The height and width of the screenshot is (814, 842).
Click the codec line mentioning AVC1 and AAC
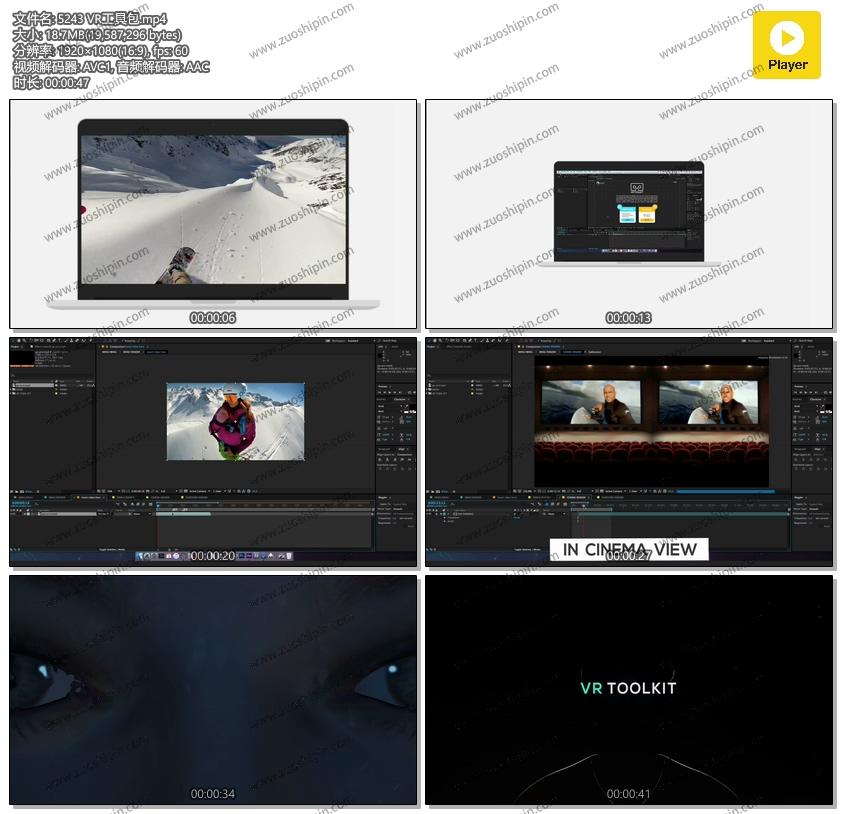tap(111, 67)
